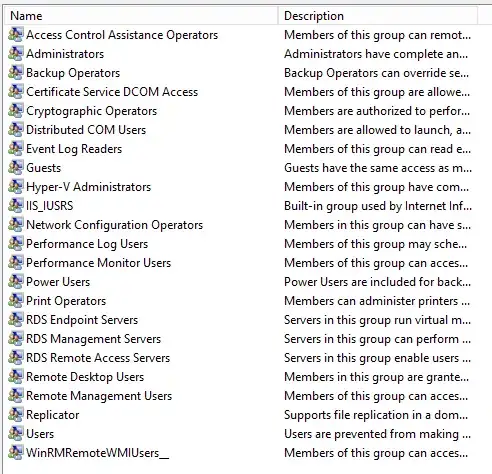Select the Cryptographic Operators group name
The height and width of the screenshot is (474, 492).
pyautogui.click(x=91, y=111)
